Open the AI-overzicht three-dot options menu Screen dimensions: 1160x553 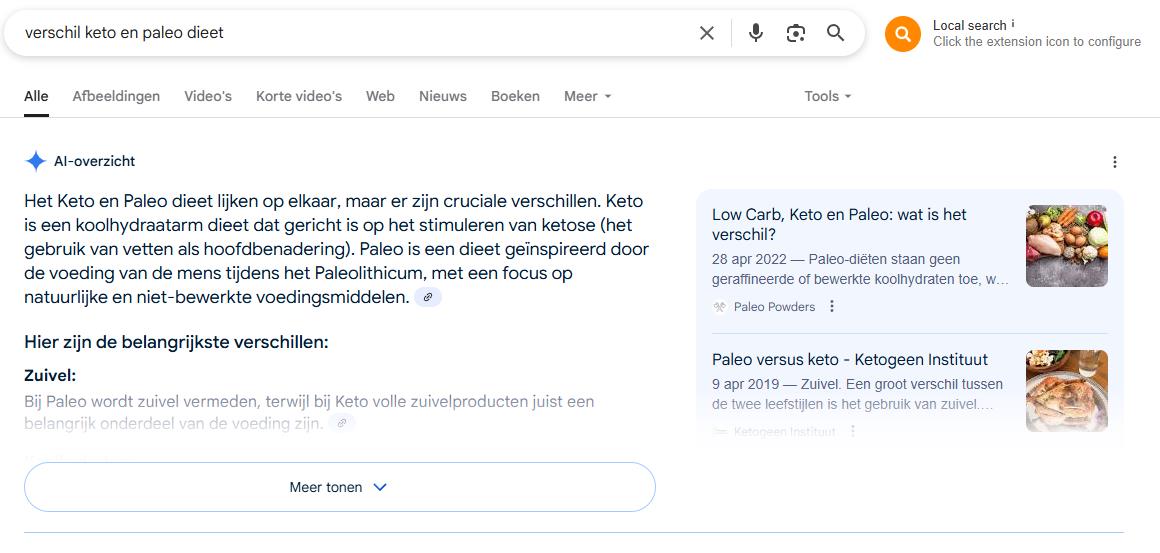click(x=1115, y=162)
